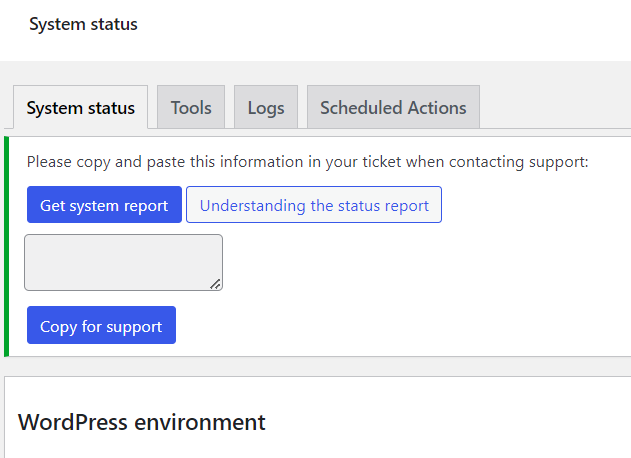Click Copy for support button
631x458 pixels.
(x=101, y=325)
